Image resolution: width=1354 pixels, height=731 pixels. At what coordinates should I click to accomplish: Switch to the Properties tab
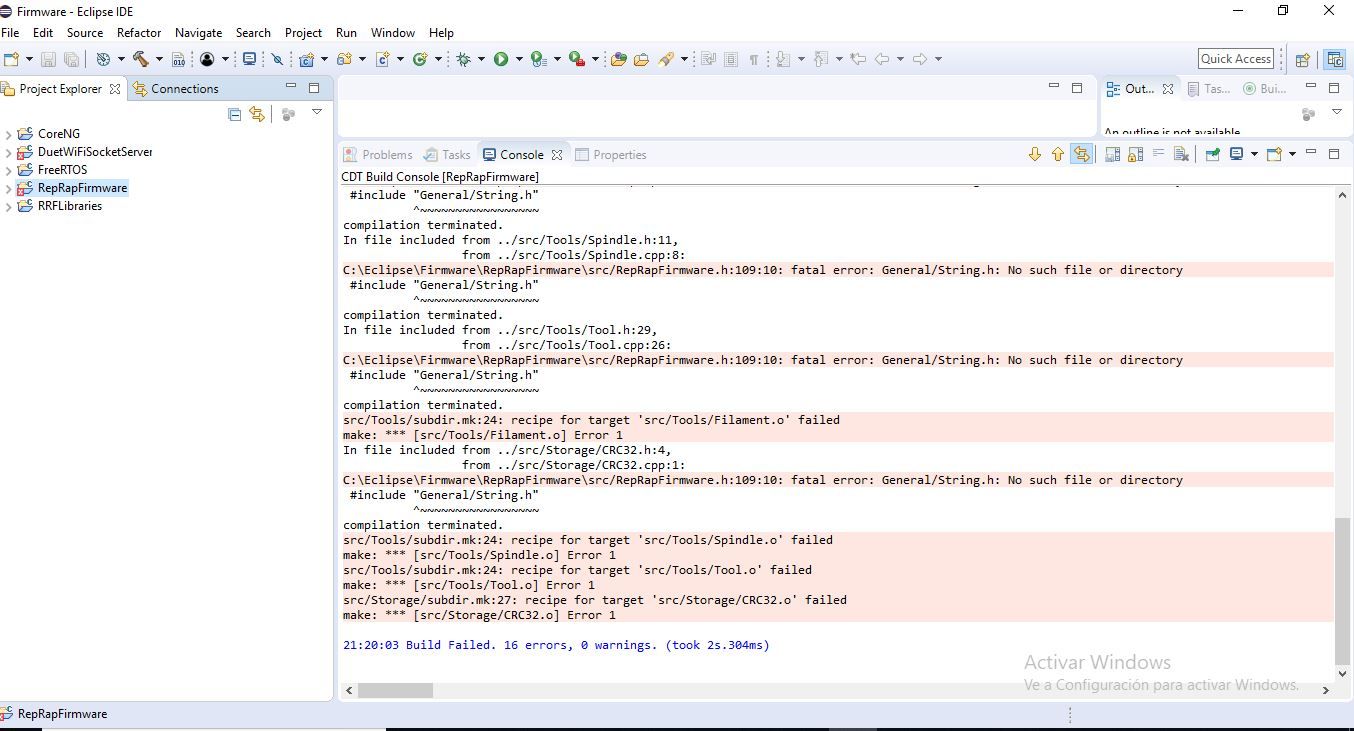point(611,155)
